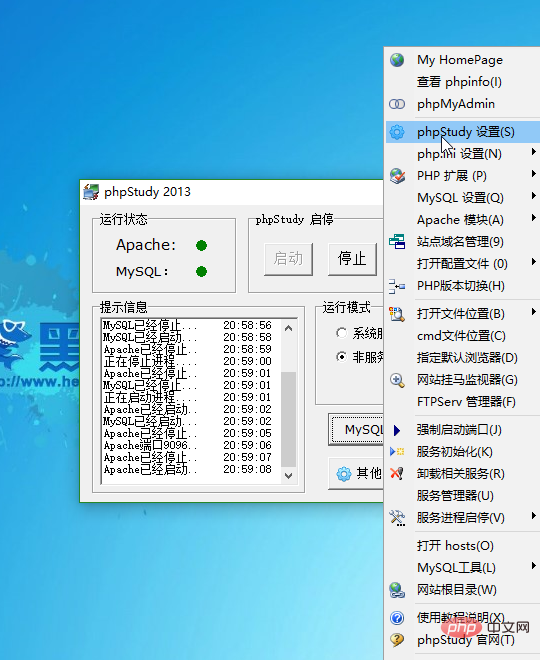Click the uninstall related services icon
This screenshot has width=540, height=660.
[x=397, y=474]
